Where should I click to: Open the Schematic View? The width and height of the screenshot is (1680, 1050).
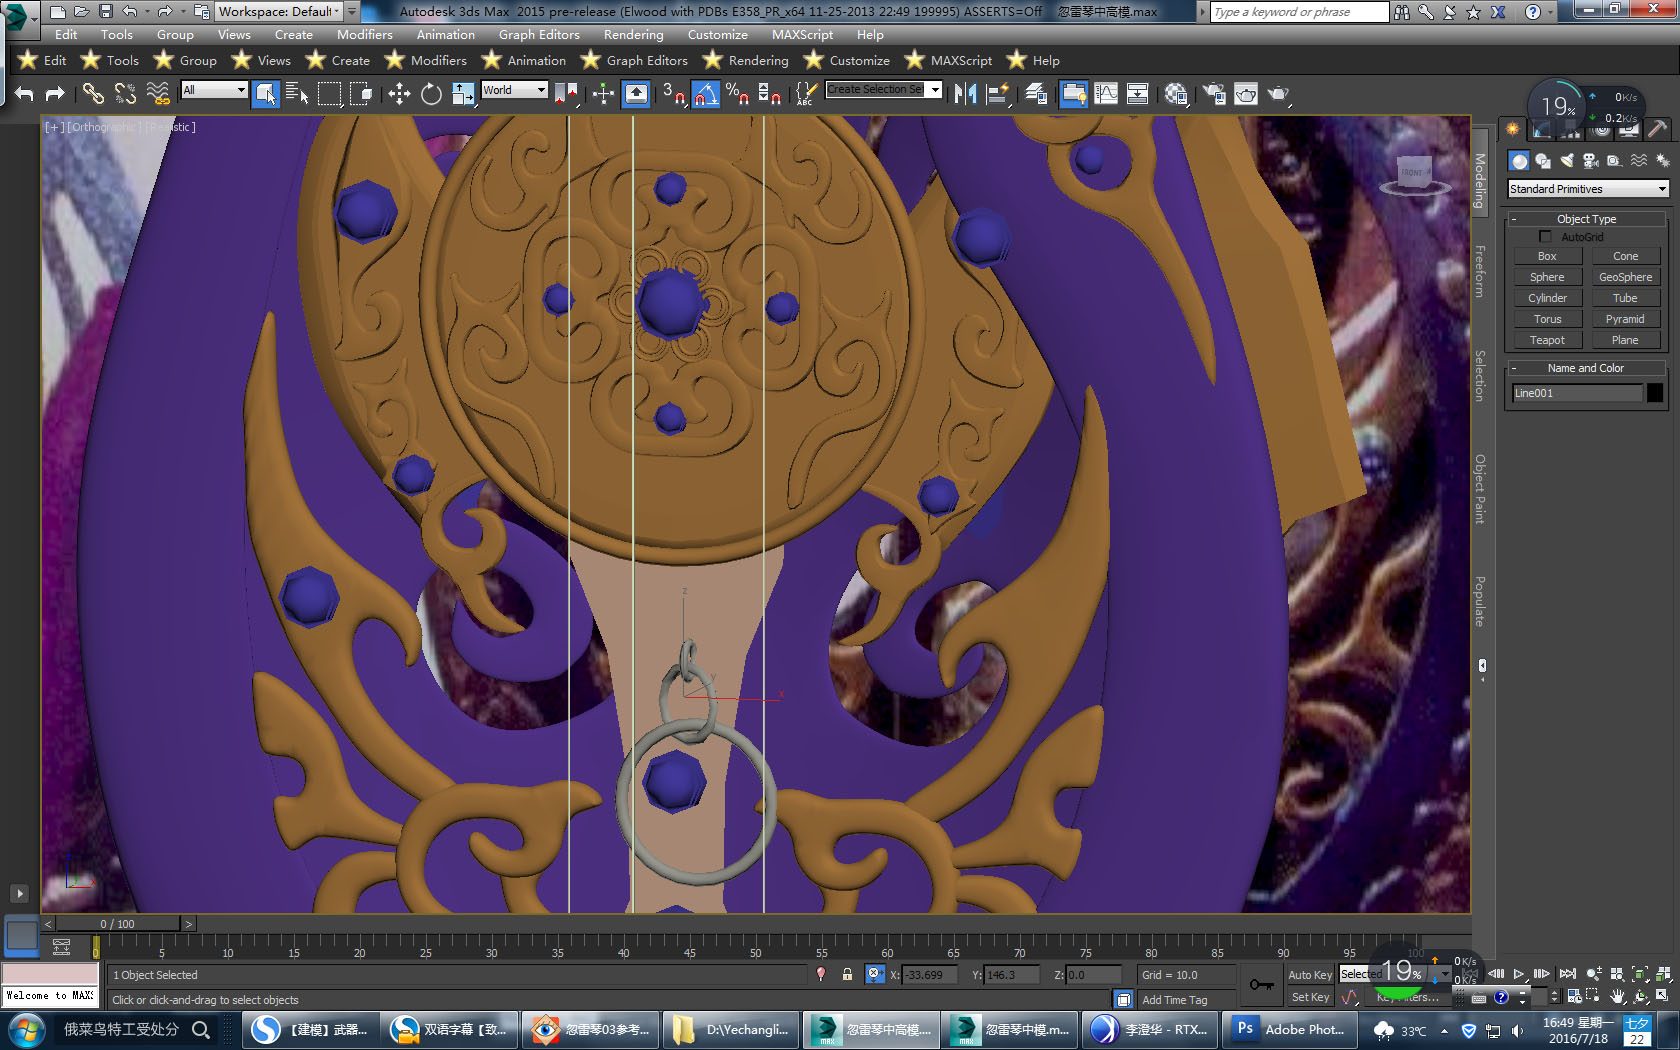[1137, 94]
